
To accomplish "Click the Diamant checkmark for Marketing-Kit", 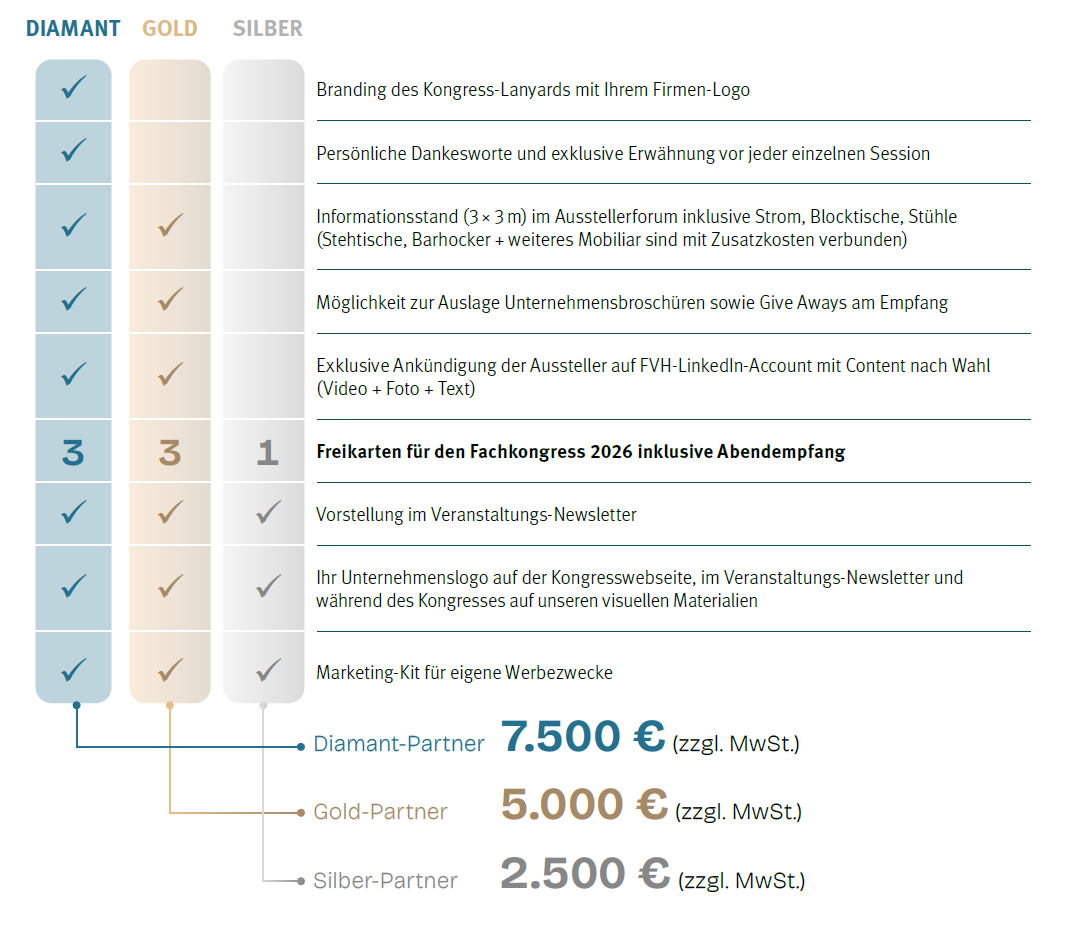I will pyautogui.click(x=73, y=669).
